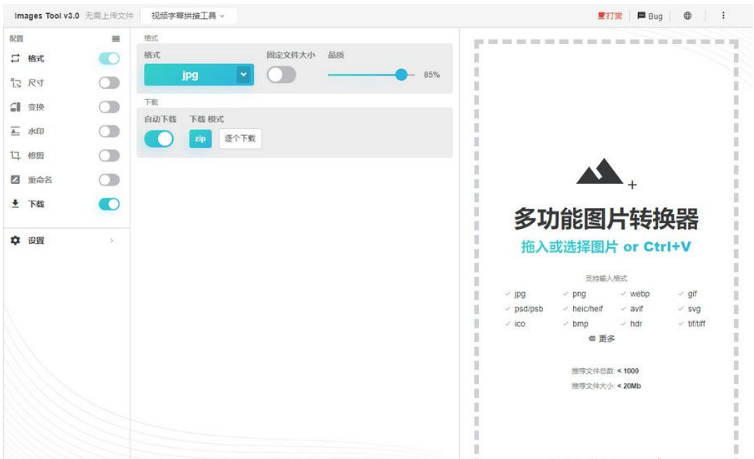
Task: Open language options via the globe icon
Action: pos(687,16)
